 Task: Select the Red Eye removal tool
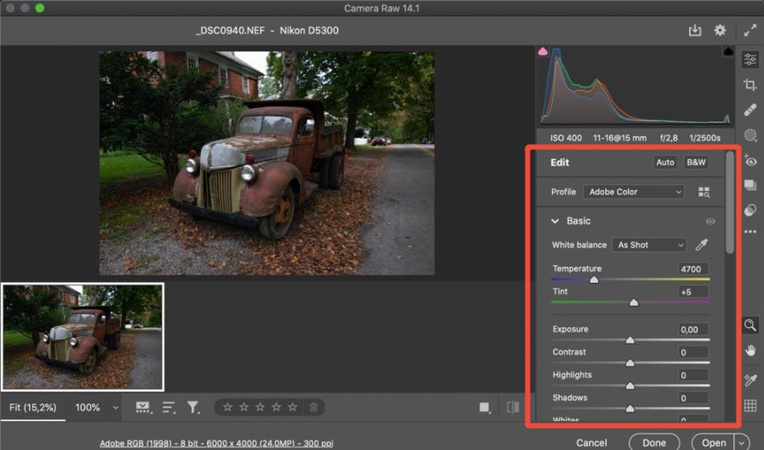pos(750,161)
